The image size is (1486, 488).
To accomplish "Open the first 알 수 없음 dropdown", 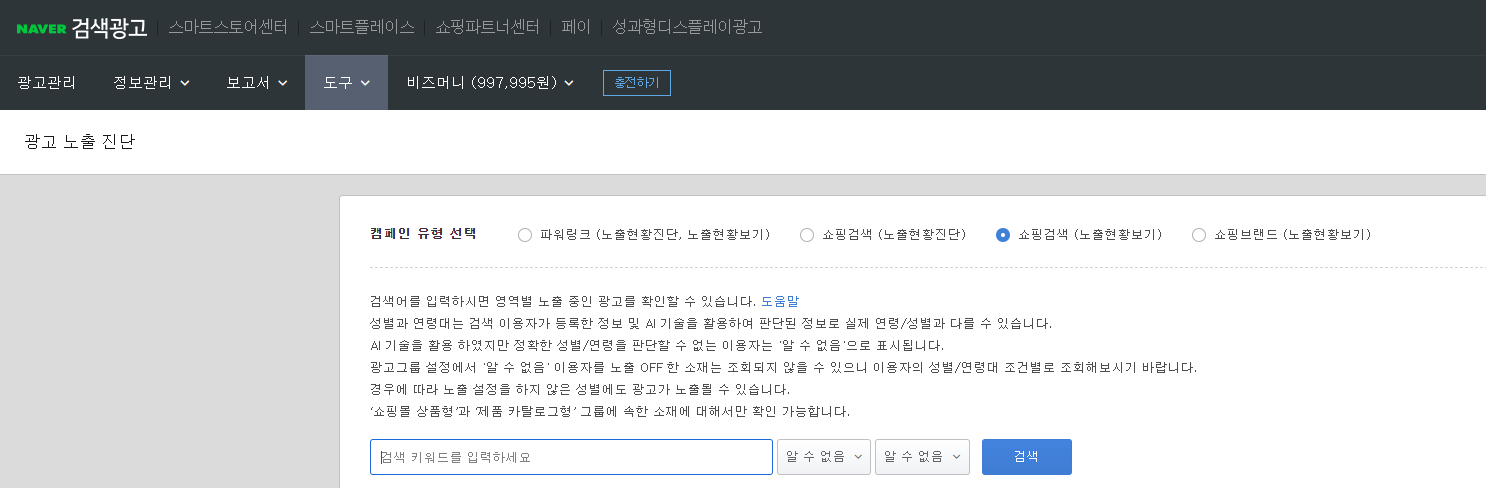I will [824, 457].
